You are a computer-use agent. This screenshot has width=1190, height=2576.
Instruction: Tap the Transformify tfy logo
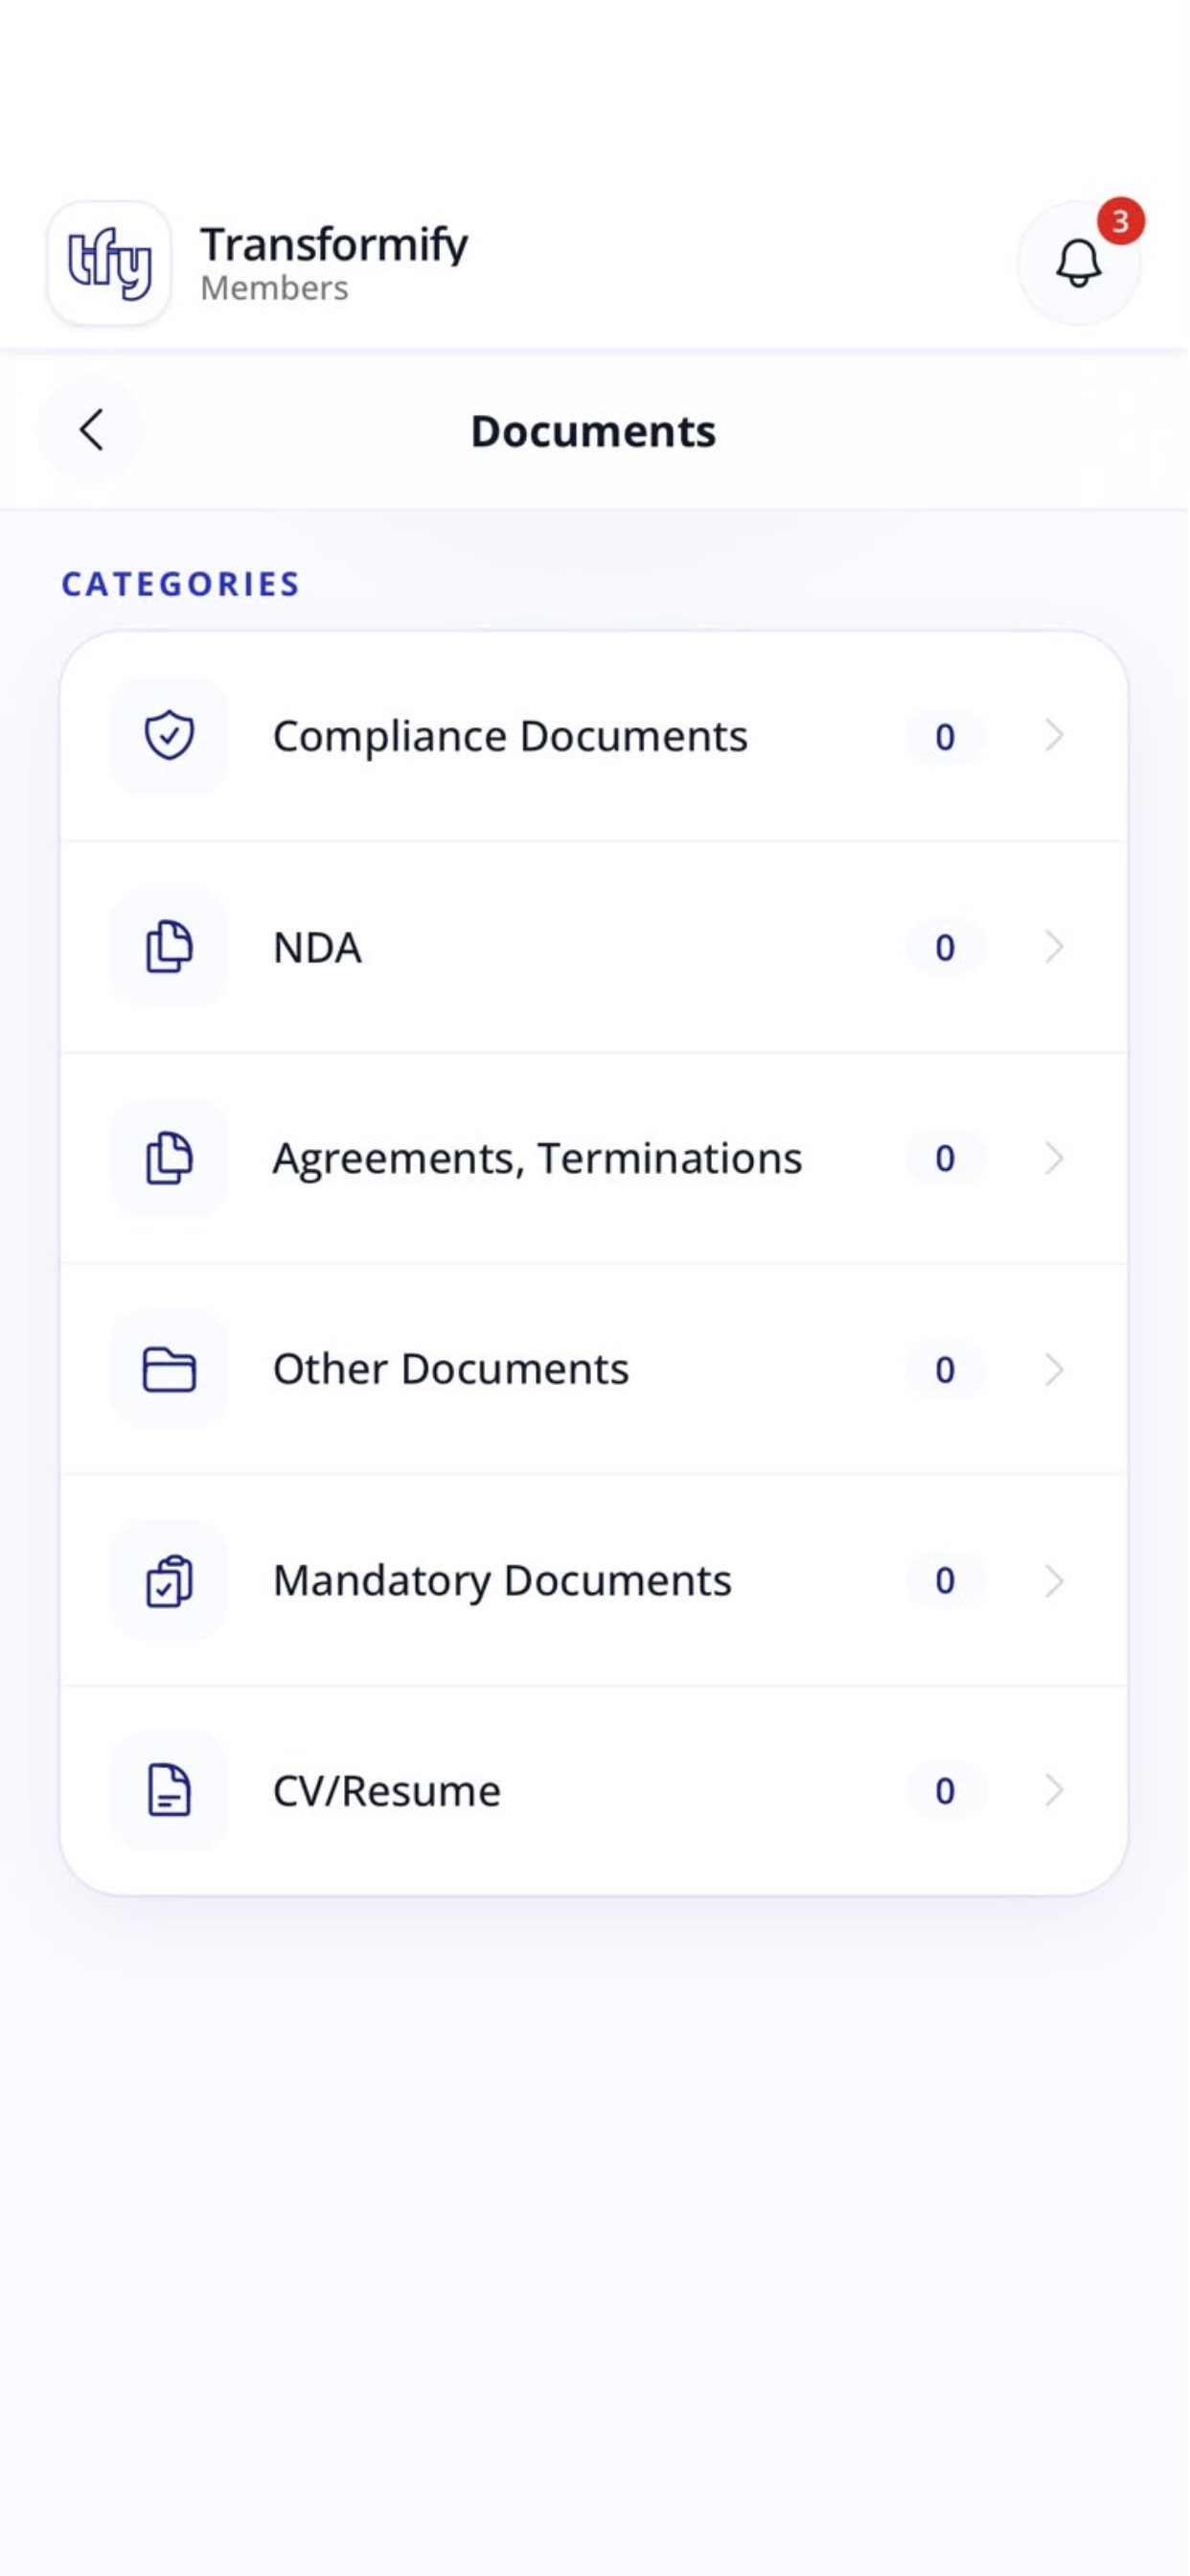tap(109, 263)
